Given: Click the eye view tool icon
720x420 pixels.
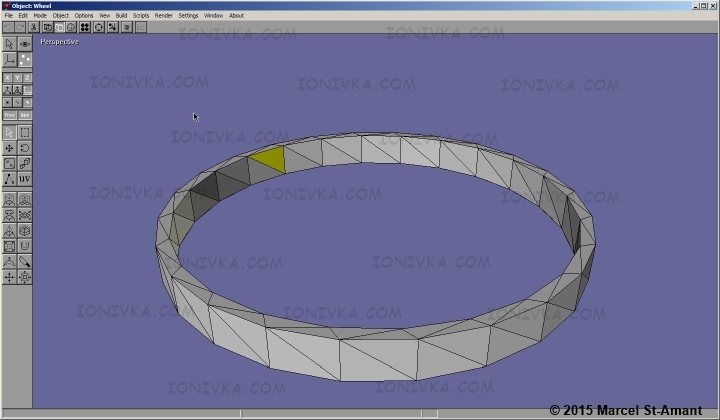Looking at the screenshot, I should point(25,45).
